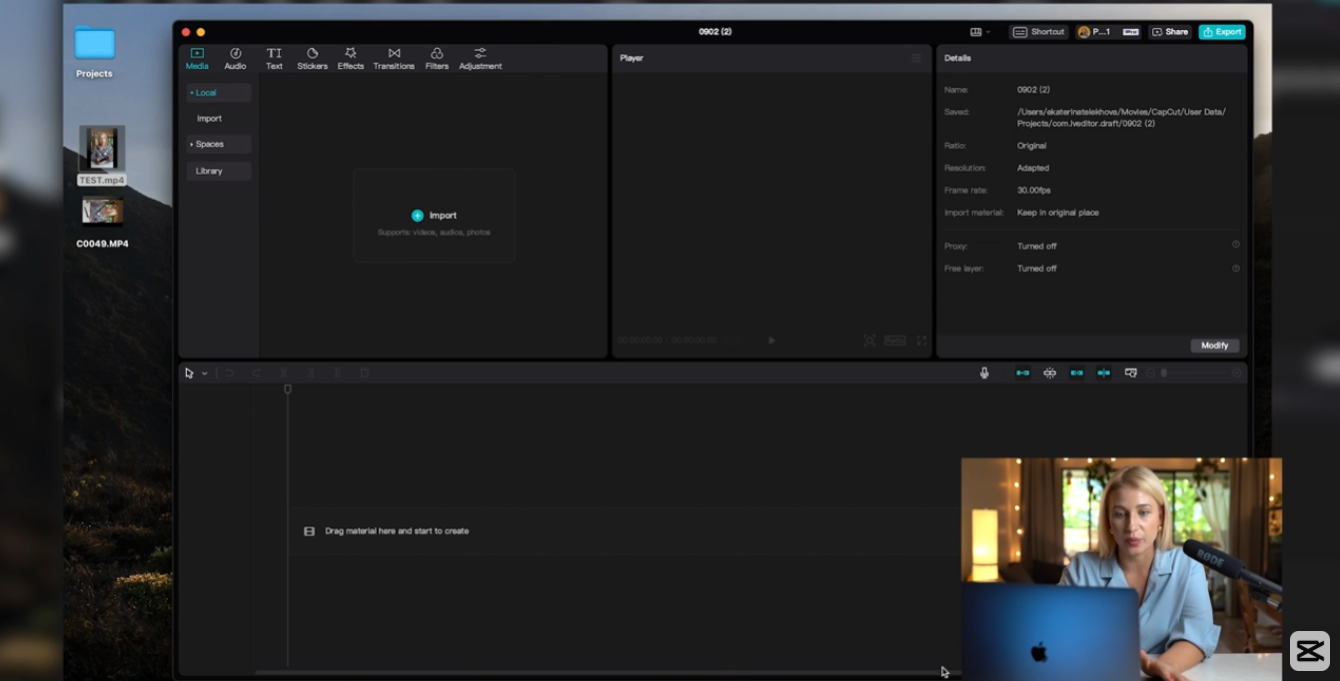The height and width of the screenshot is (681, 1340).
Task: Click the Free layer 'Turned off' value
Action: pyautogui.click(x=1037, y=268)
